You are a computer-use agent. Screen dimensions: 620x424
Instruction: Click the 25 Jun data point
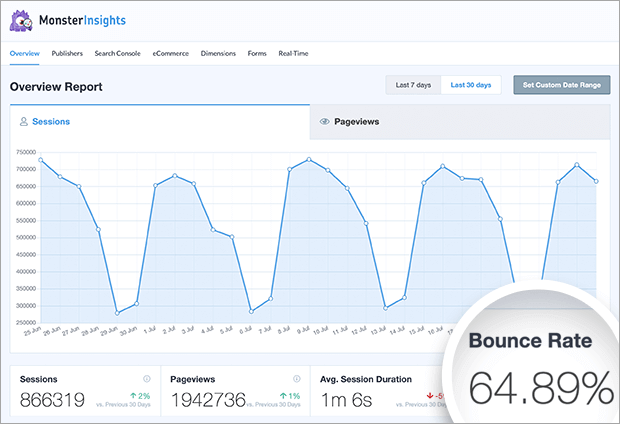(x=40, y=160)
